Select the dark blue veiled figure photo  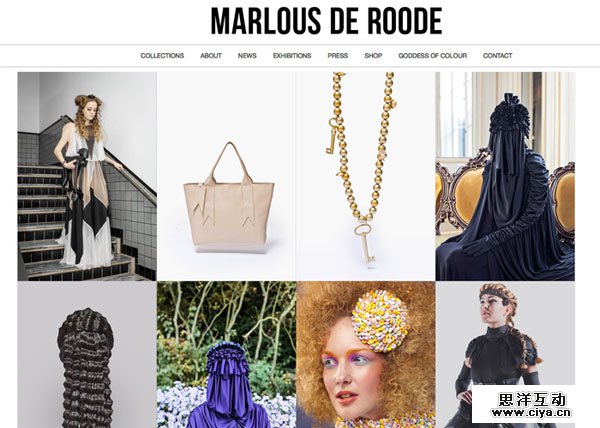[x=505, y=176]
